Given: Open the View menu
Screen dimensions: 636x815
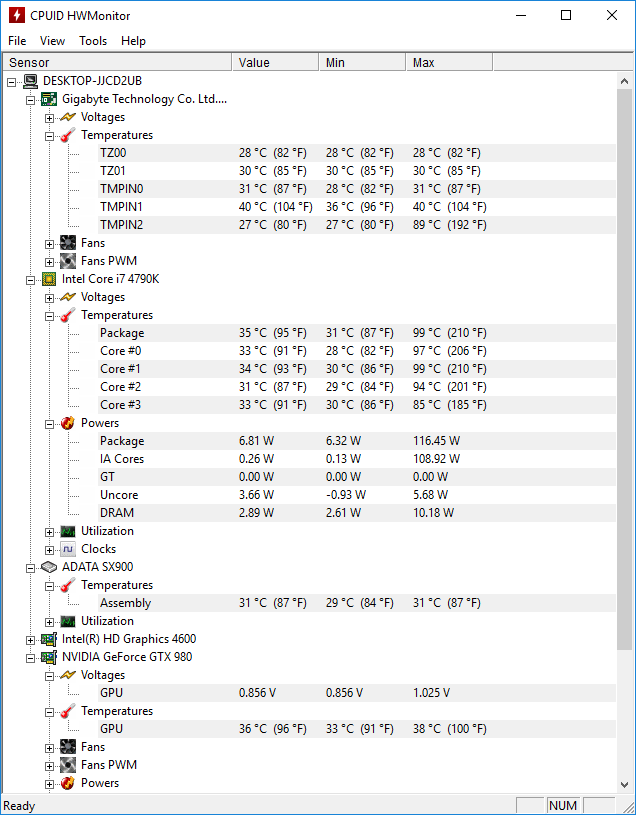Looking at the screenshot, I should (52, 41).
